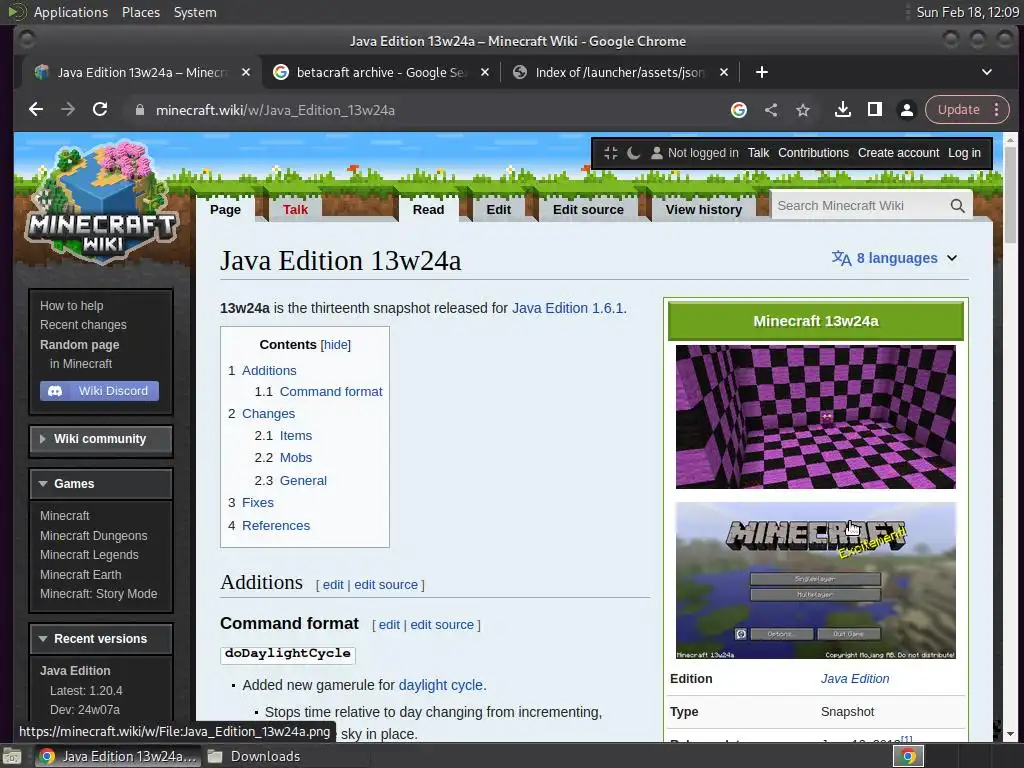The width and height of the screenshot is (1024, 768).
Task: Click the Wiki Discord button
Action: 99,391
